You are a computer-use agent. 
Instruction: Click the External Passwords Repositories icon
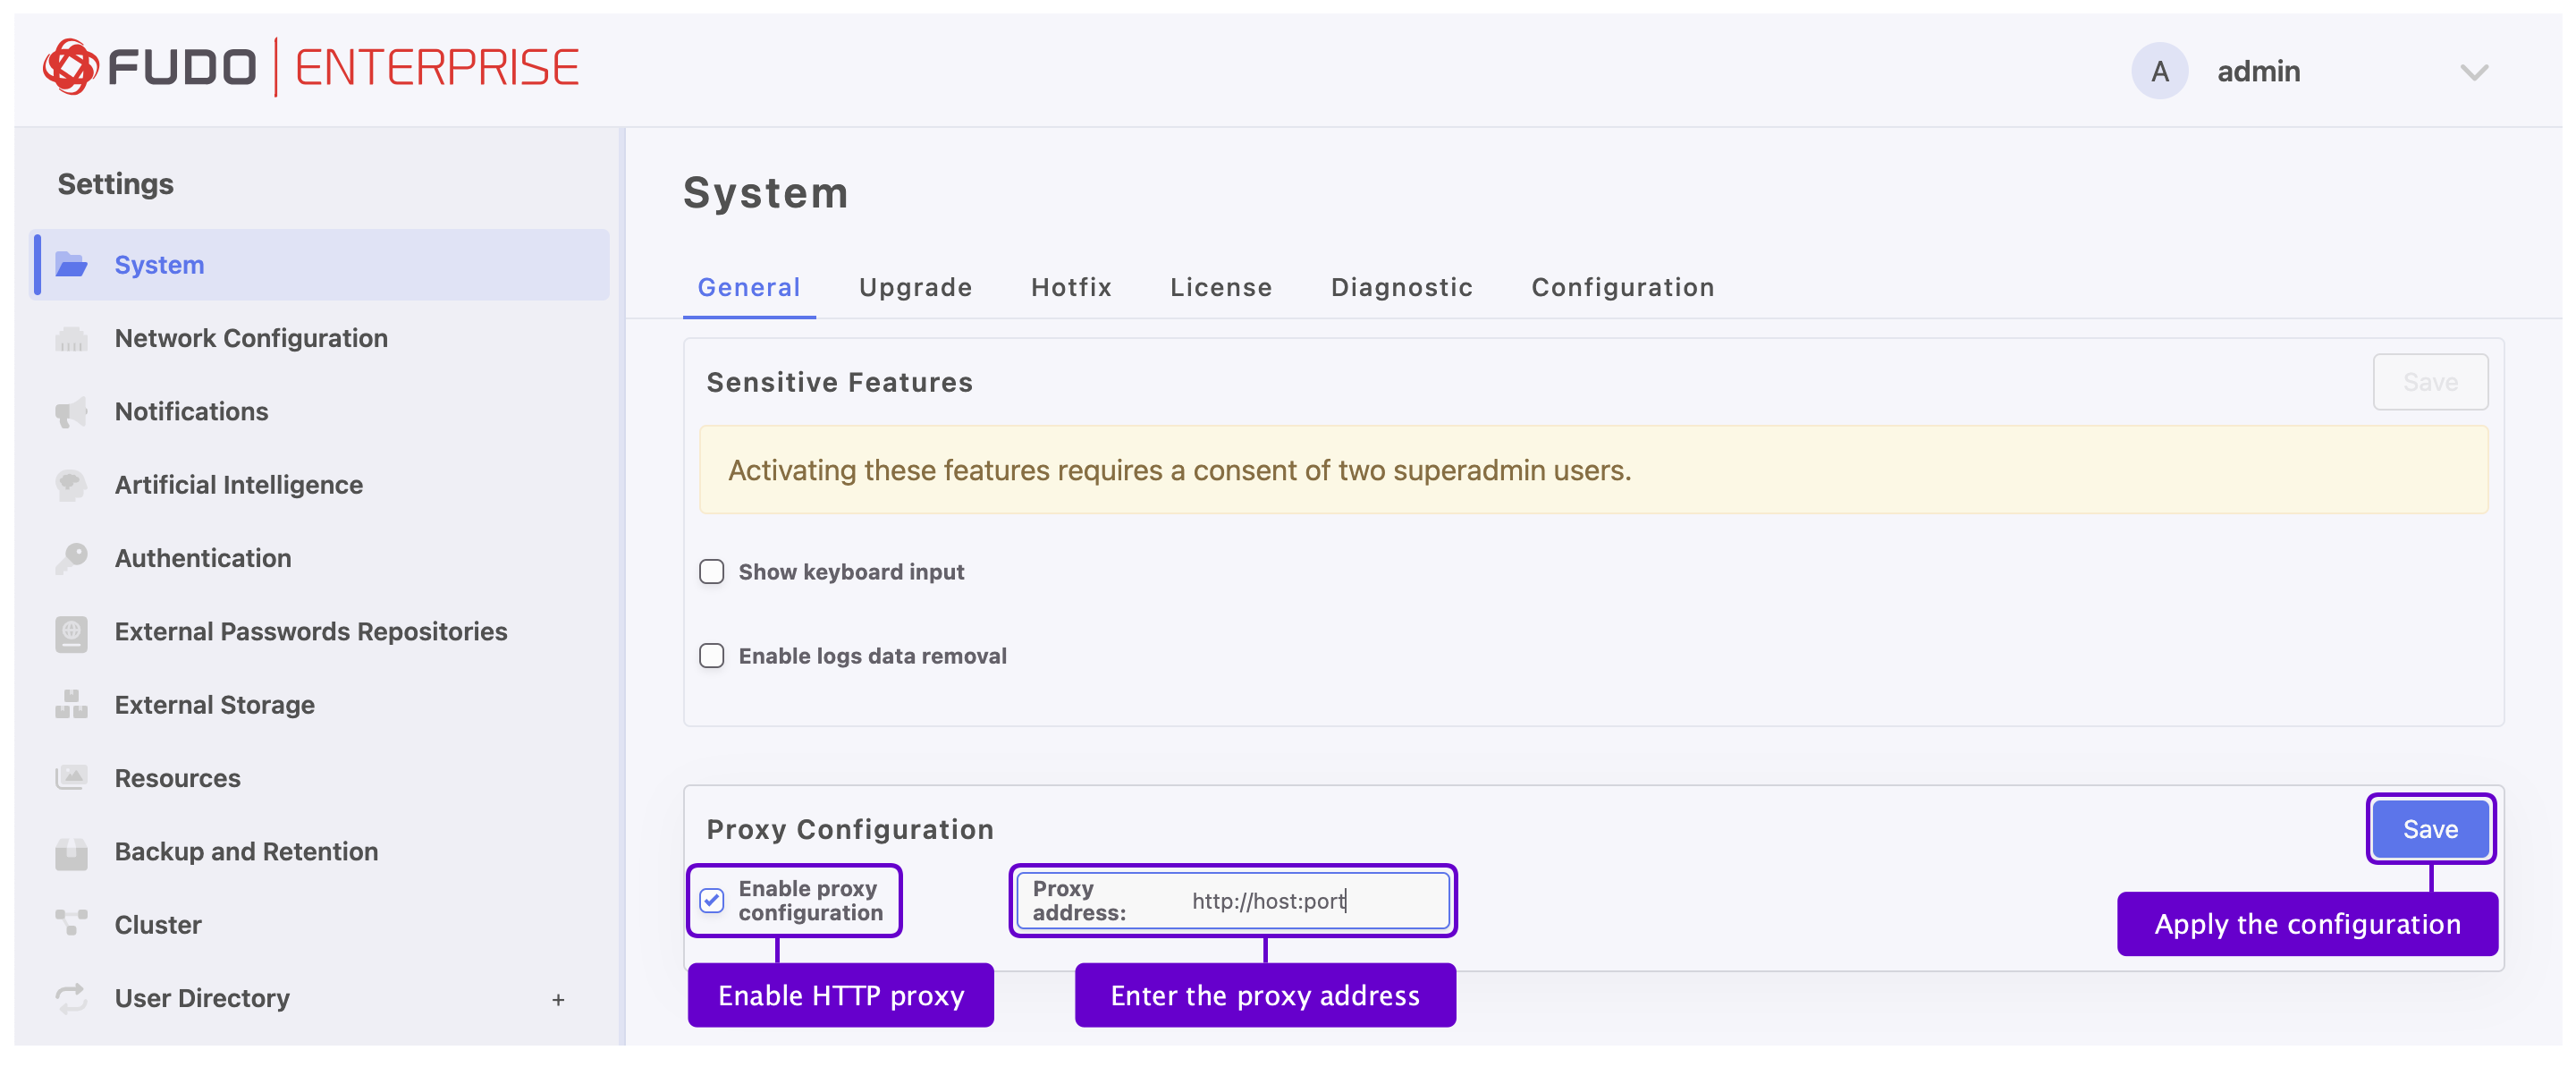click(x=70, y=632)
